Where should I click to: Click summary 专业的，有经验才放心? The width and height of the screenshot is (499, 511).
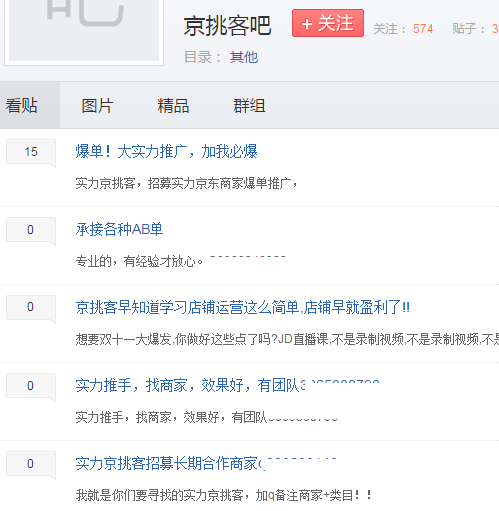tap(139, 261)
